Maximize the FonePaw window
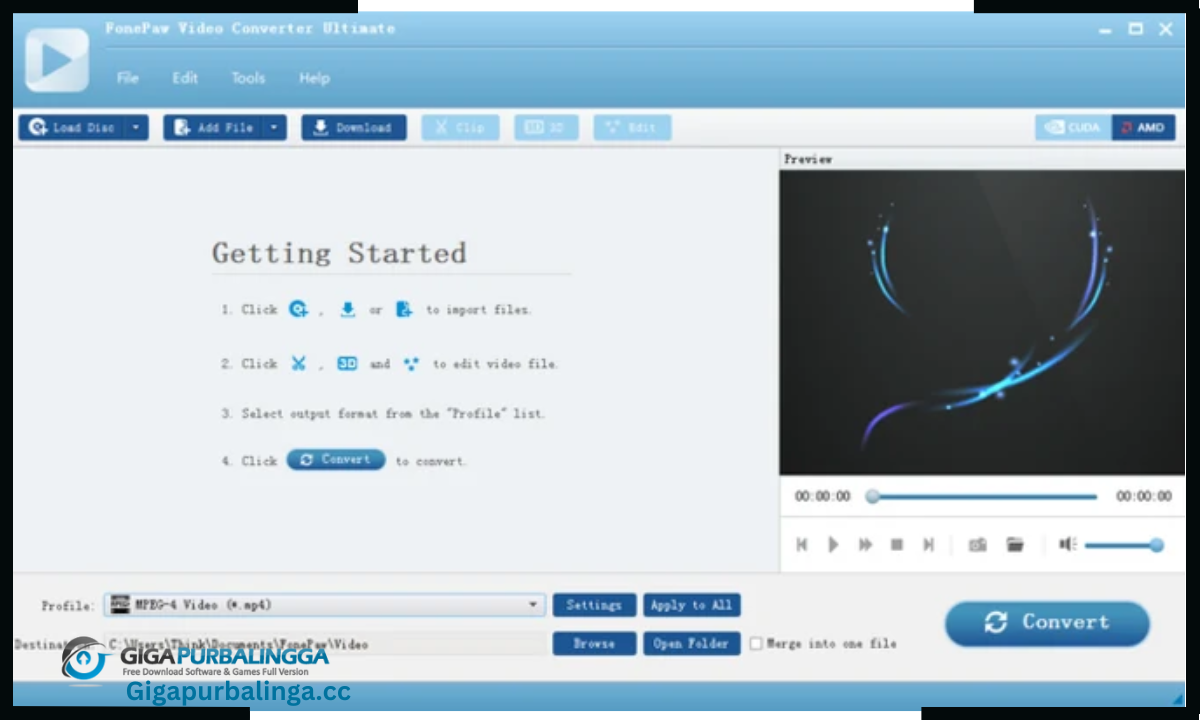 coord(1136,29)
